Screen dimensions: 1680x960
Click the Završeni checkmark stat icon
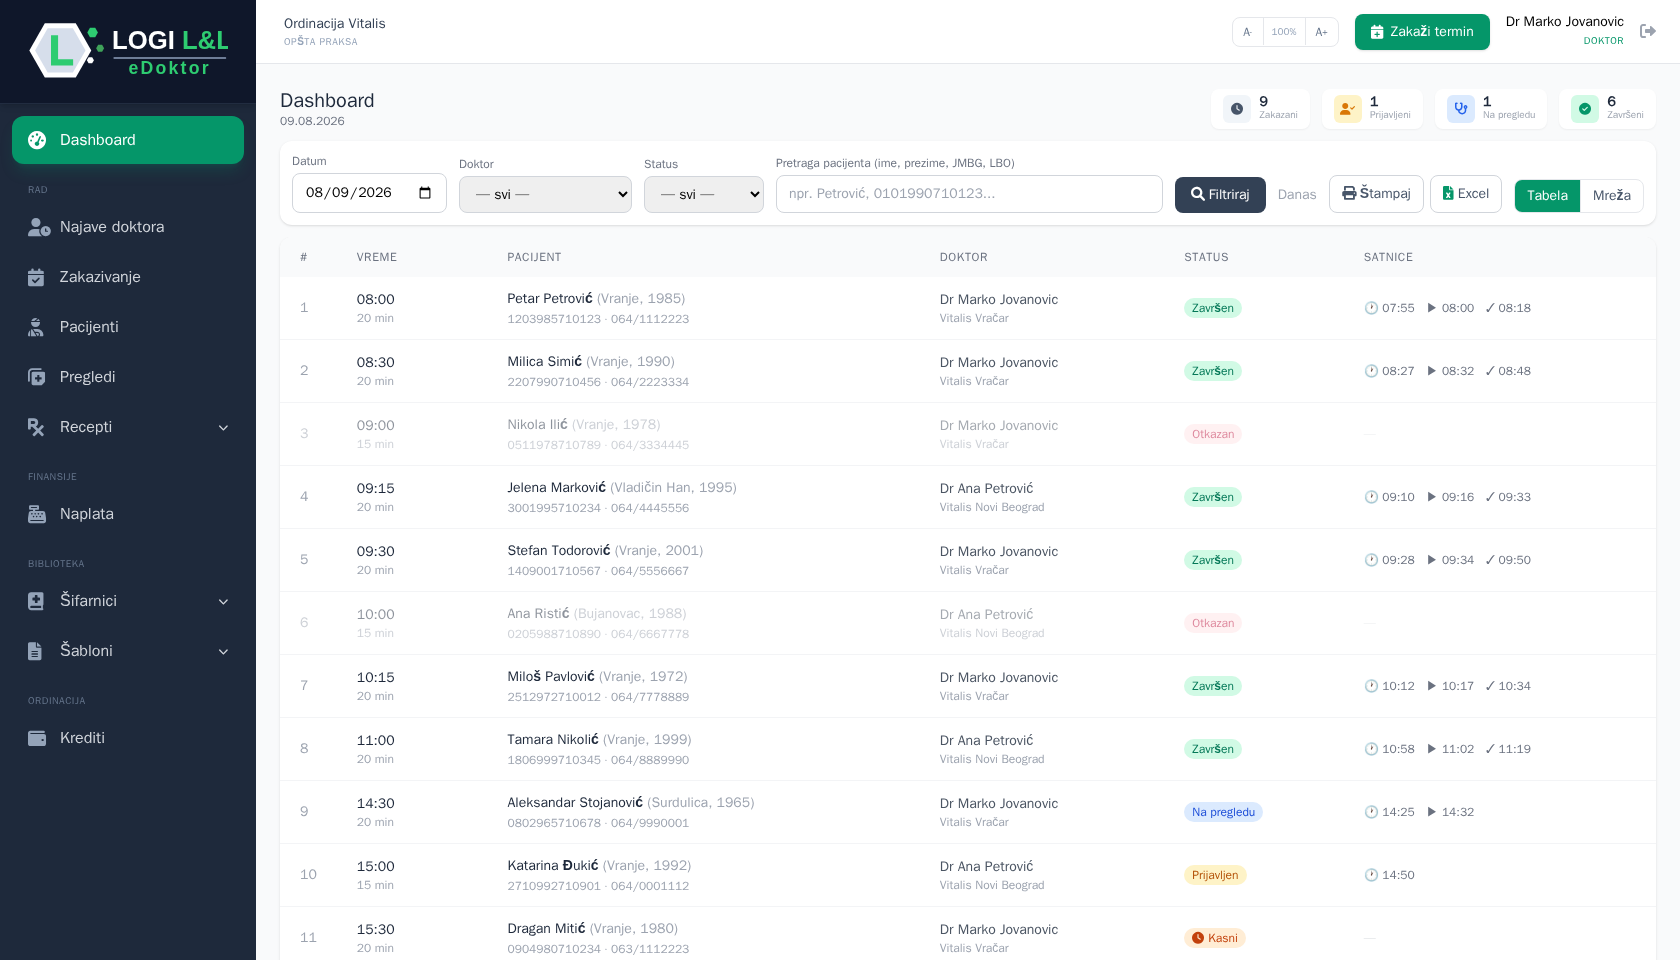(1585, 109)
